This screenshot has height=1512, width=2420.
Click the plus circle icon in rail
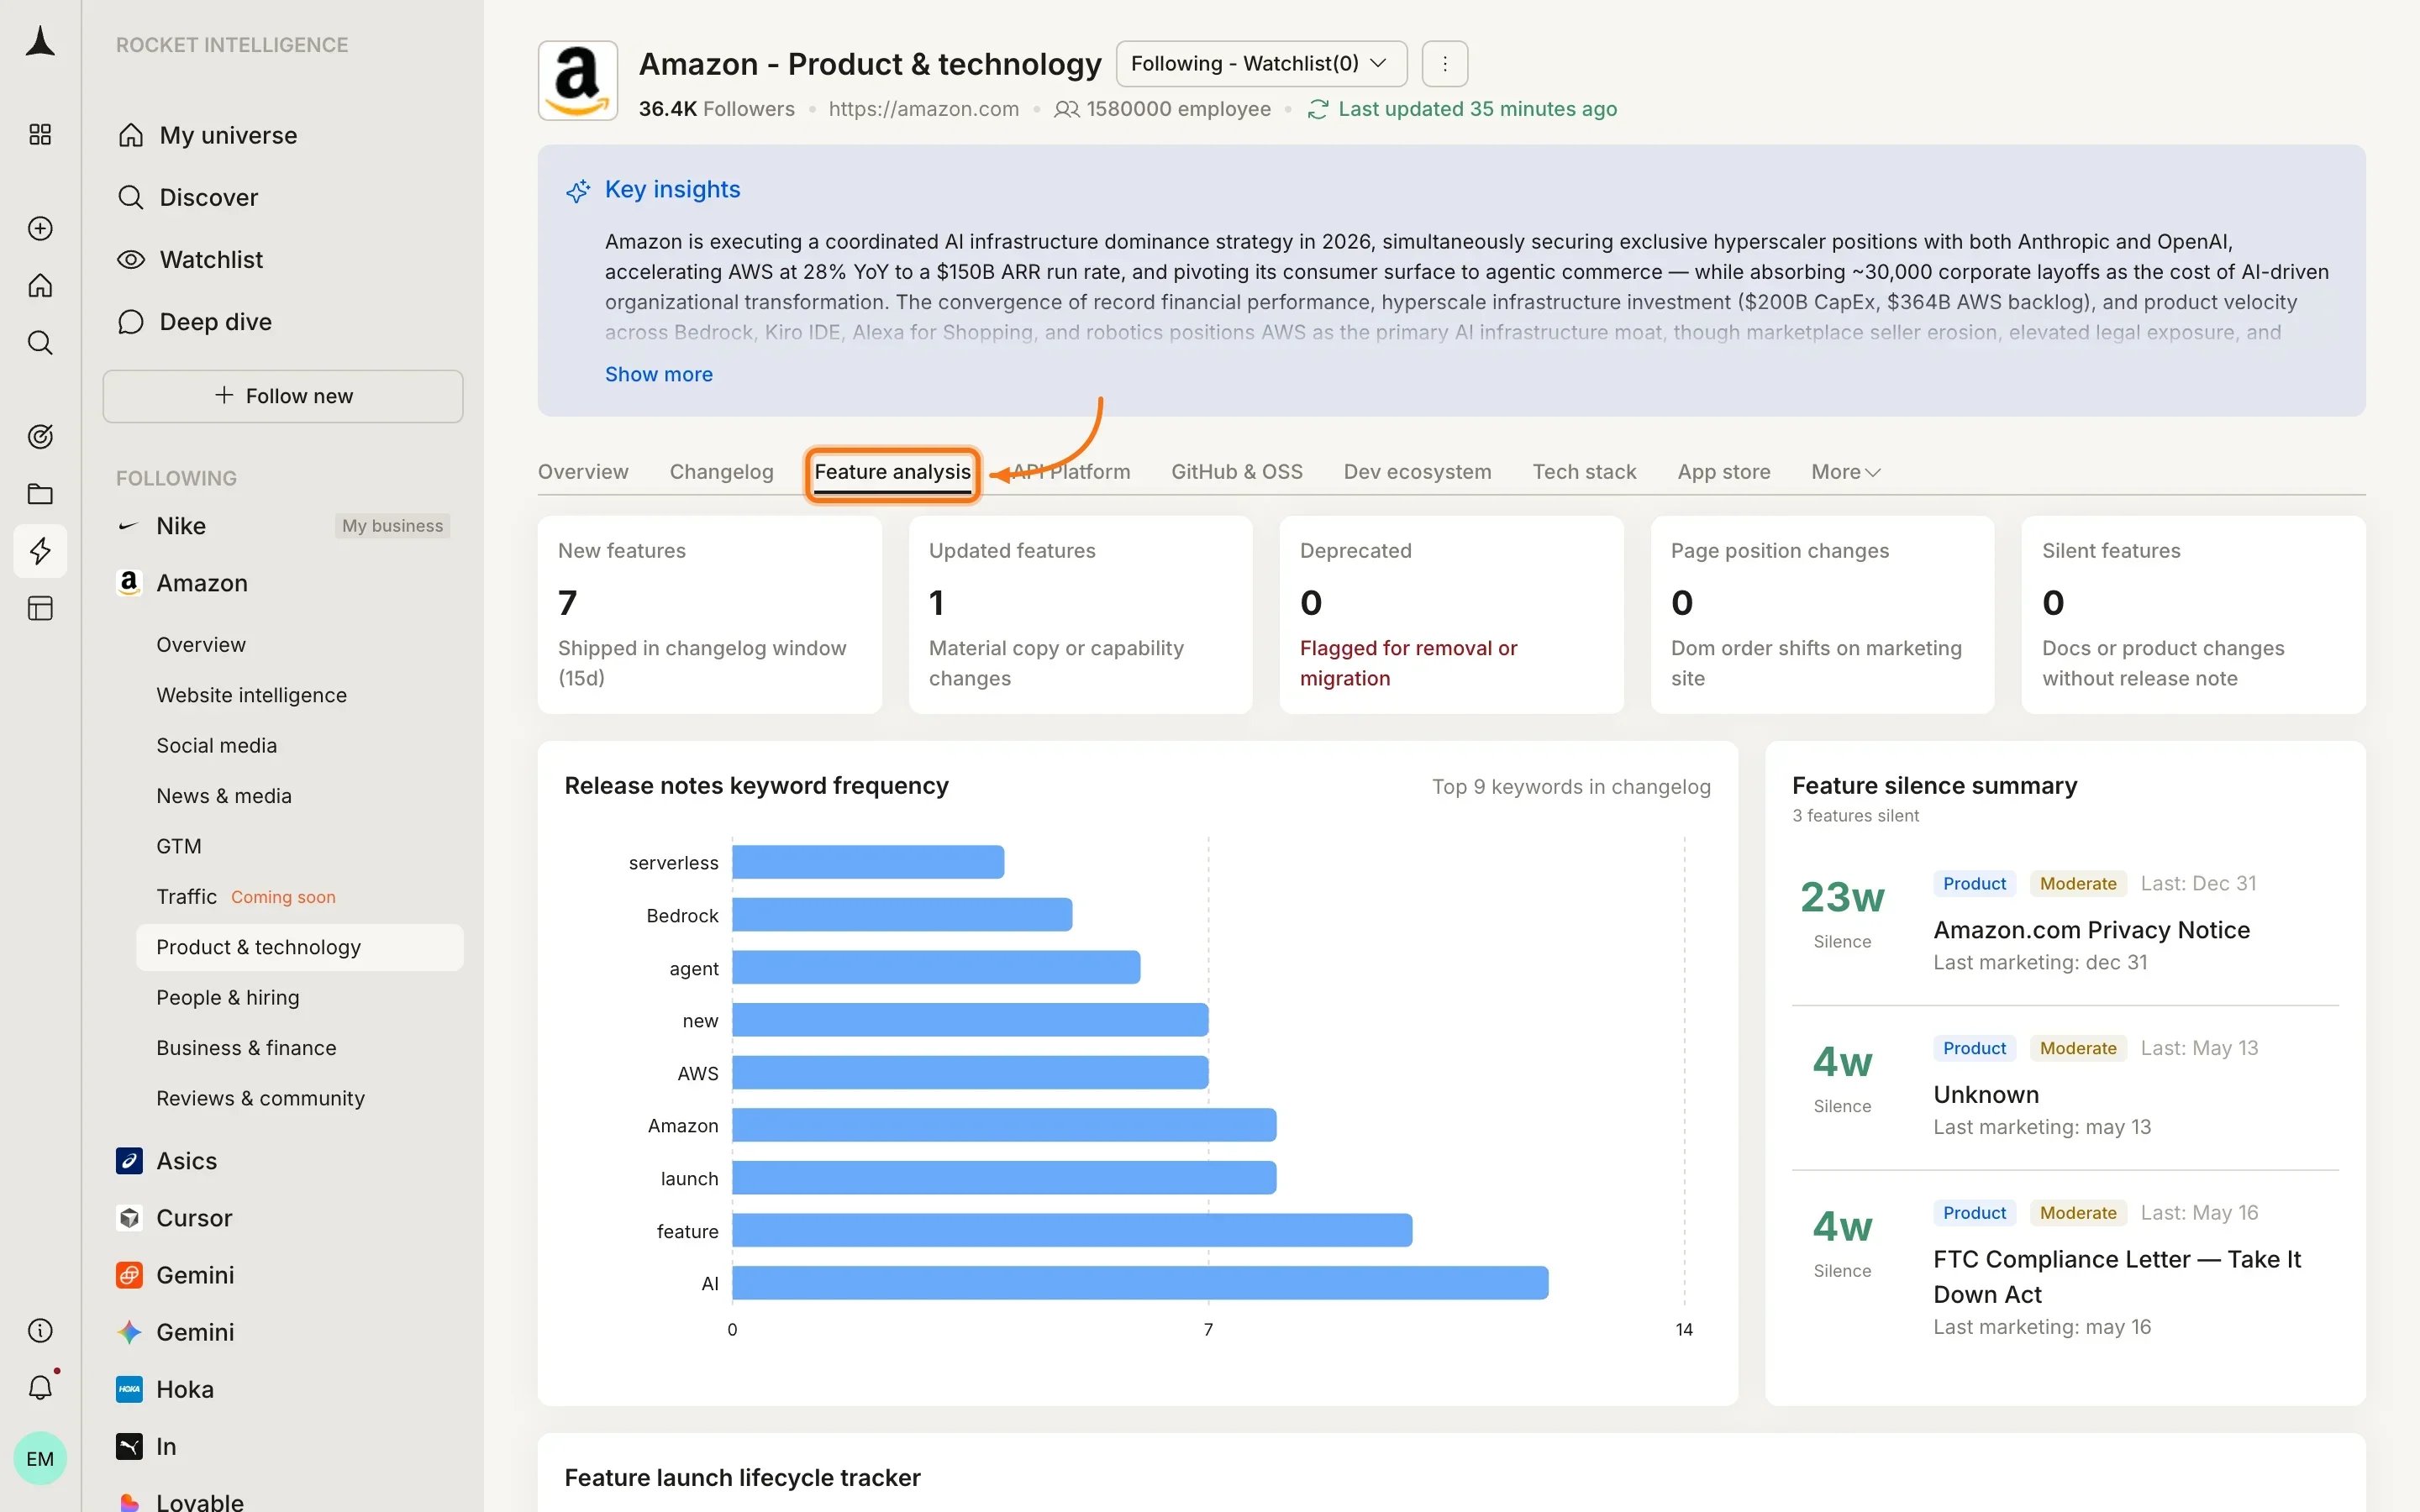[x=40, y=228]
